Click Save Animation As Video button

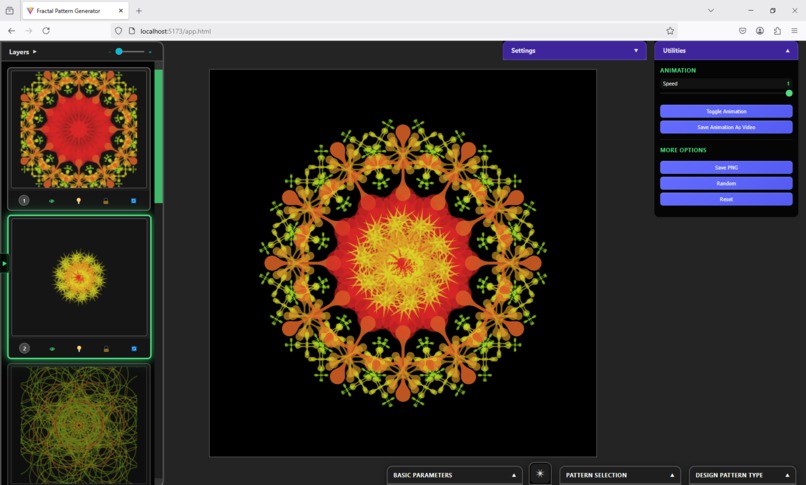coord(726,127)
